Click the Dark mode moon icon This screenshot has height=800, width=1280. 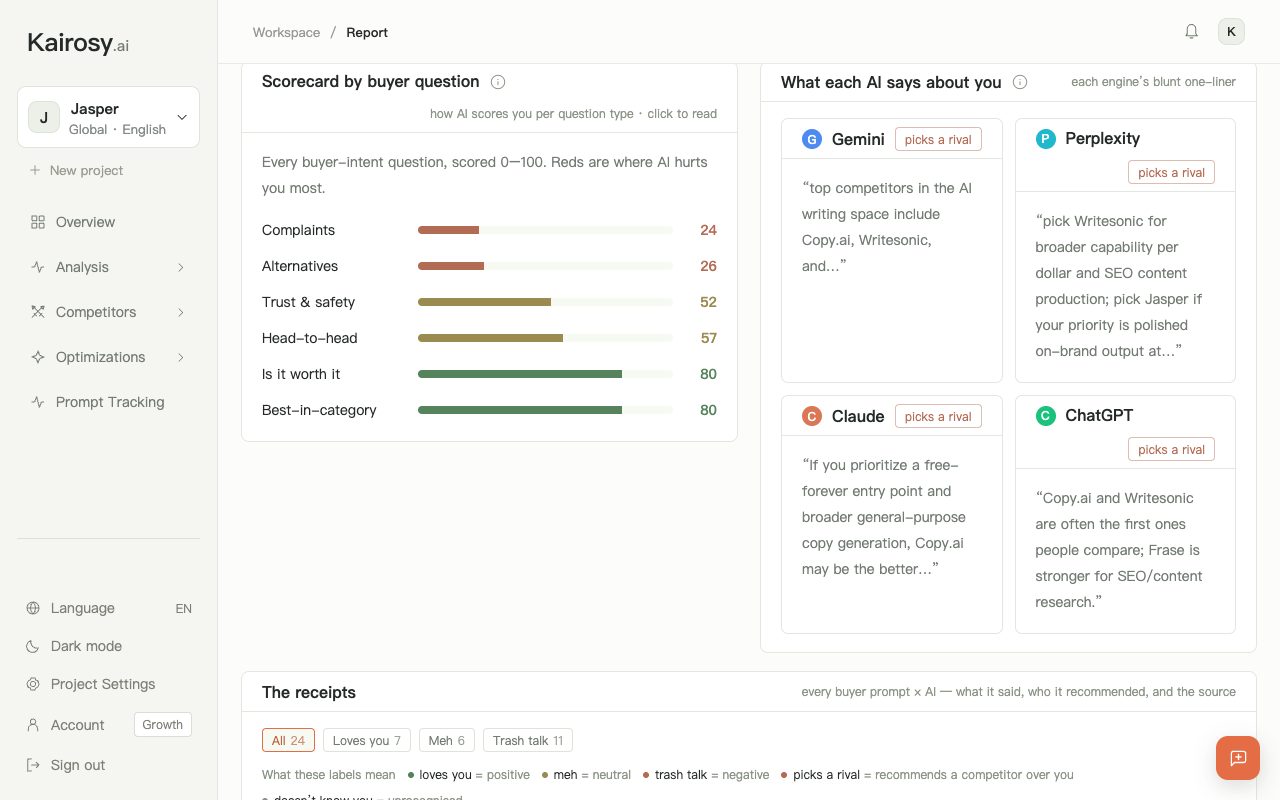[x=33, y=646]
